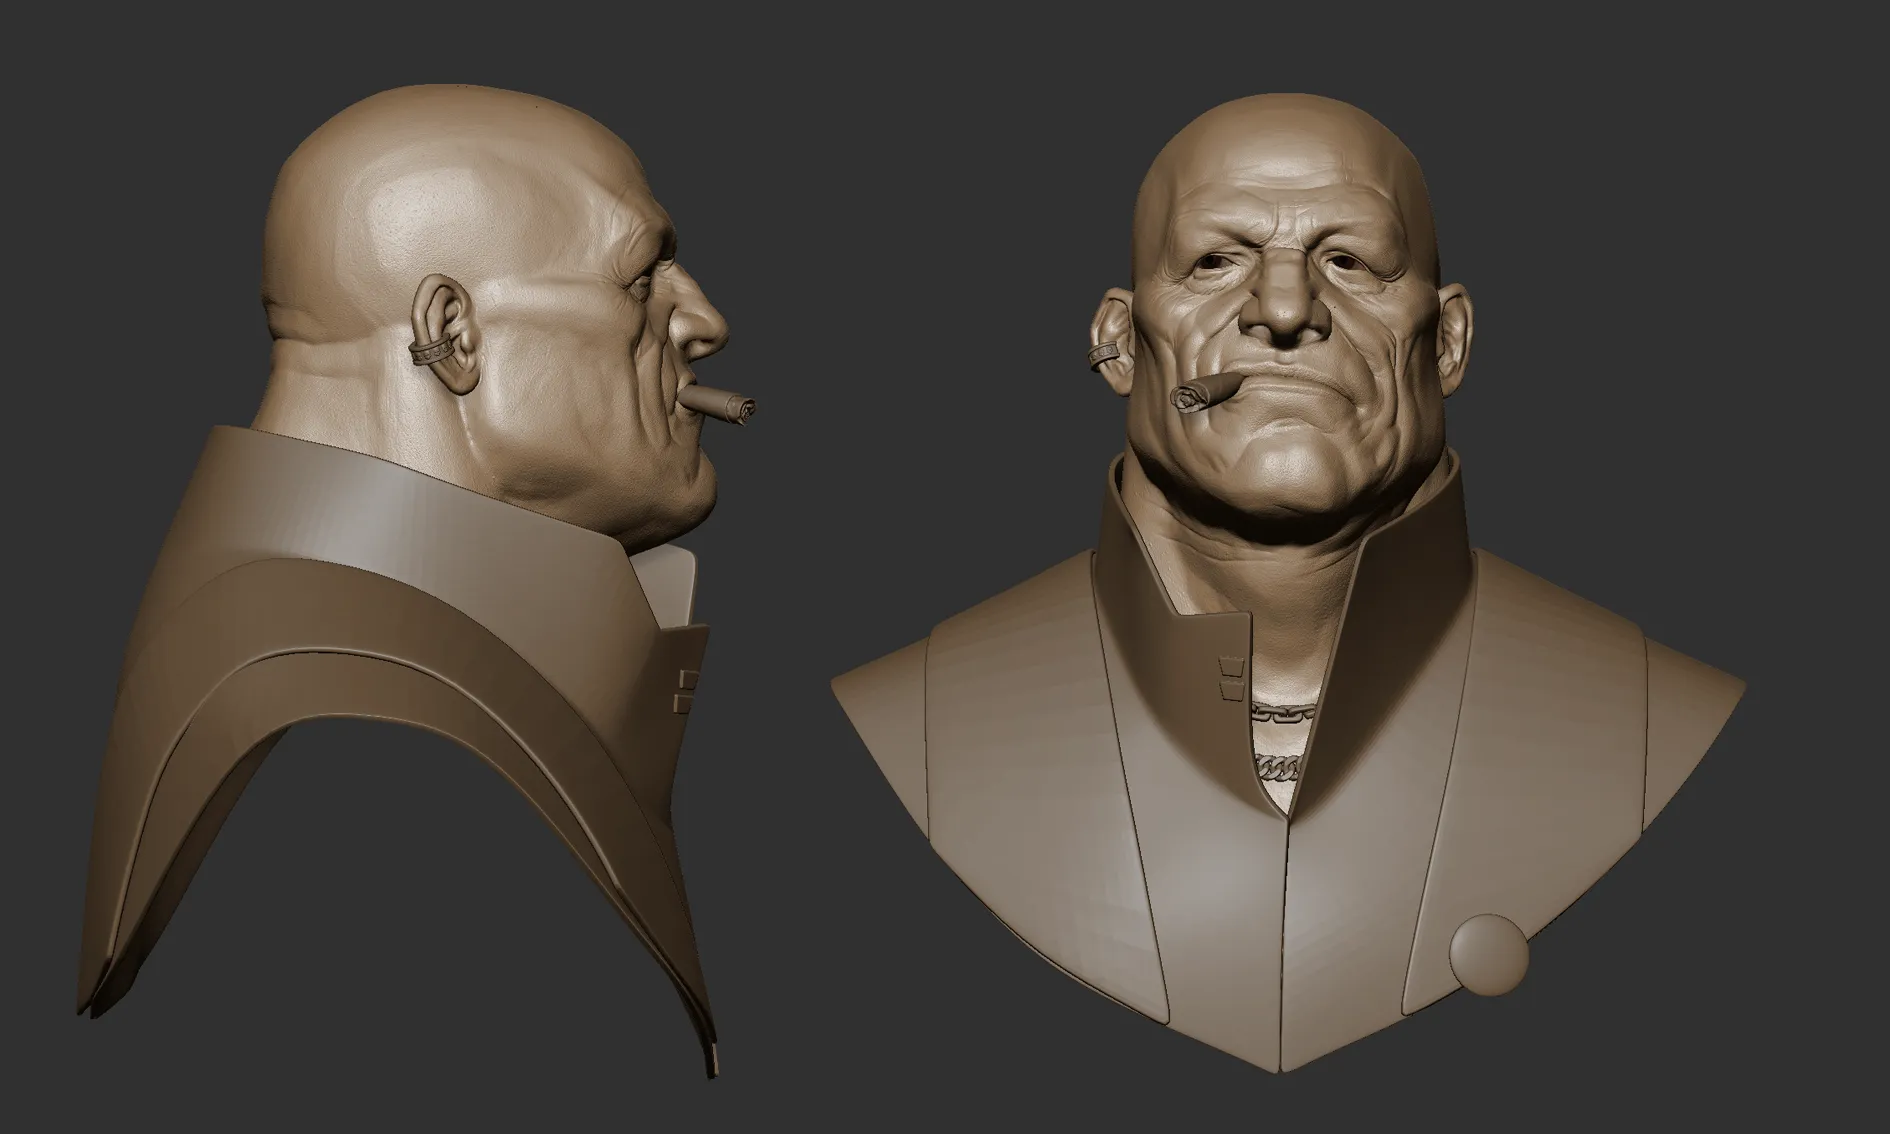This screenshot has width=1890, height=1134.
Task: Click the nose on the front-facing head
Action: (x=1283, y=308)
